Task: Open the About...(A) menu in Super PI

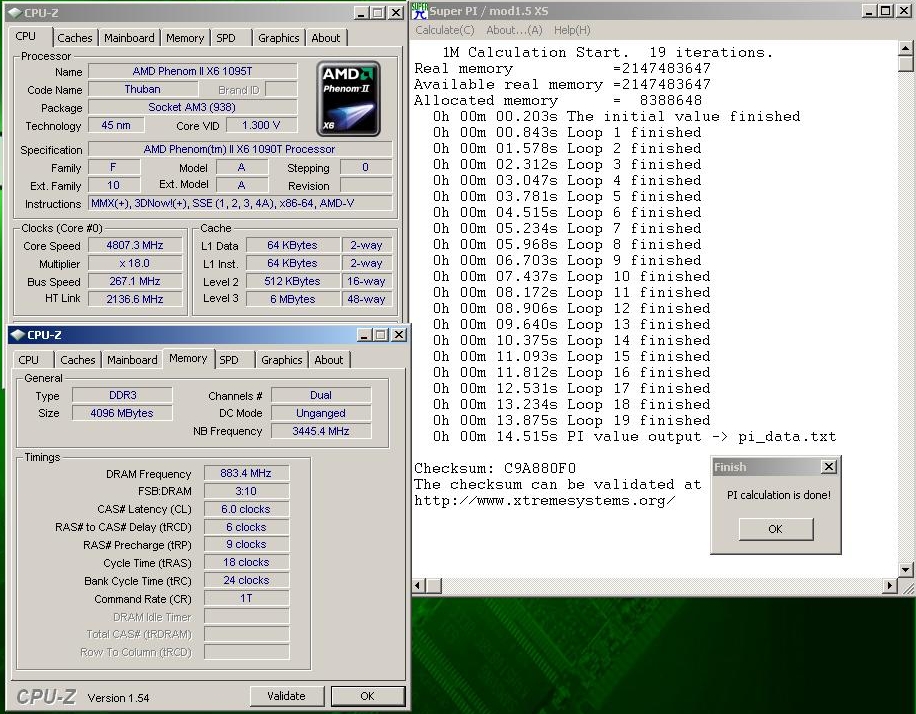Action: coord(514,30)
